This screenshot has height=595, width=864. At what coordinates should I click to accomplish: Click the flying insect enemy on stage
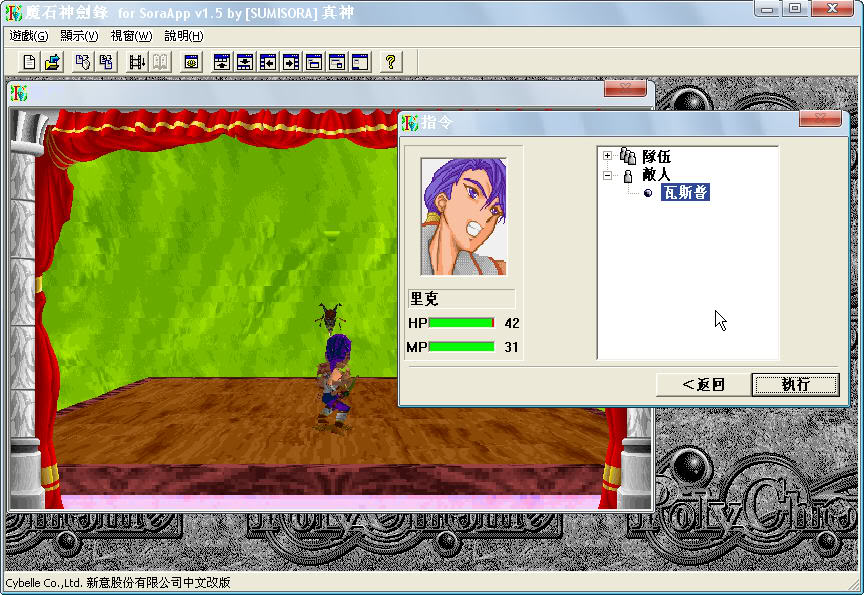coord(330,318)
